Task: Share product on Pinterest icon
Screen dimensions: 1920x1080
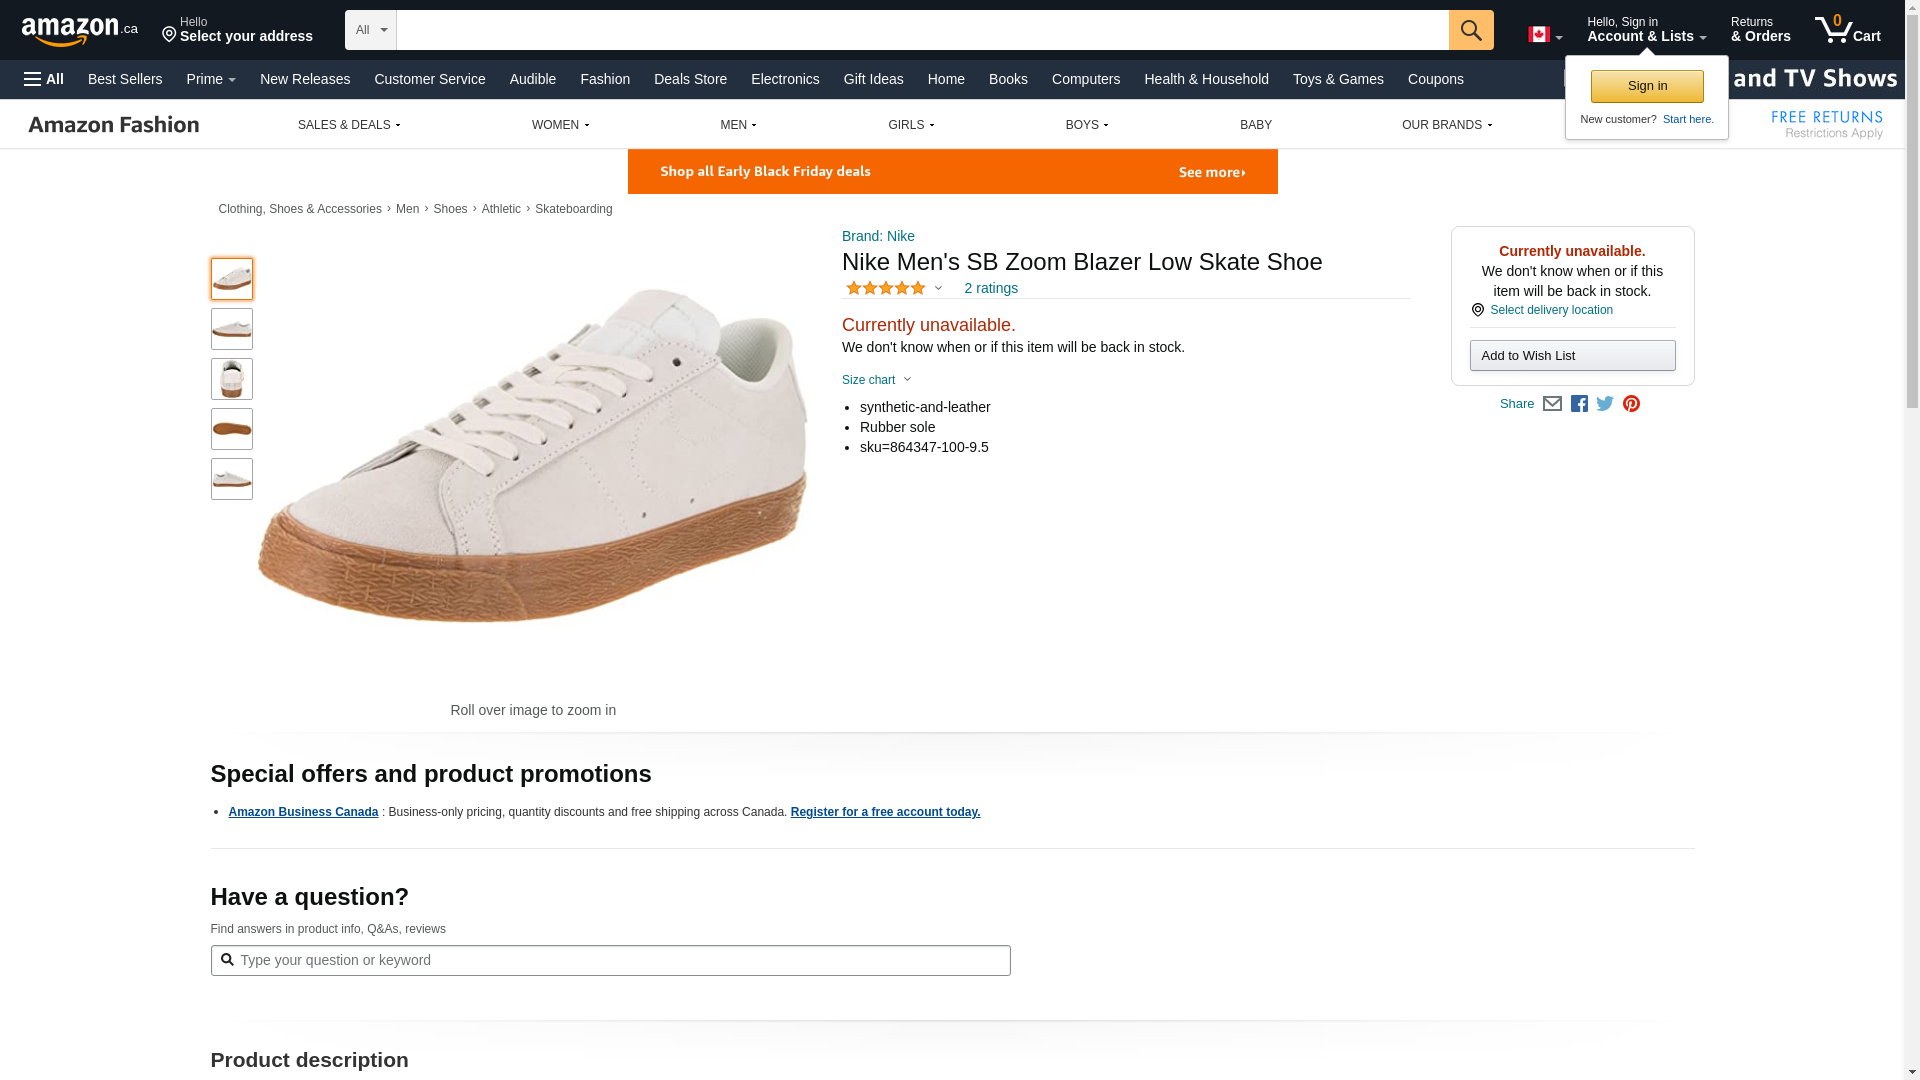Action: [1631, 404]
